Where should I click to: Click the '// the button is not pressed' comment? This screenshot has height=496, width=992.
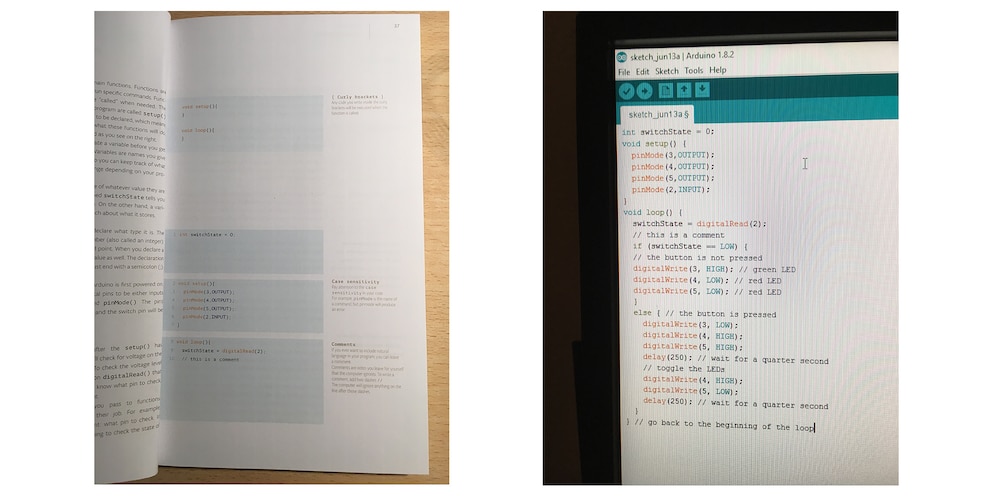pyautogui.click(x=698, y=258)
